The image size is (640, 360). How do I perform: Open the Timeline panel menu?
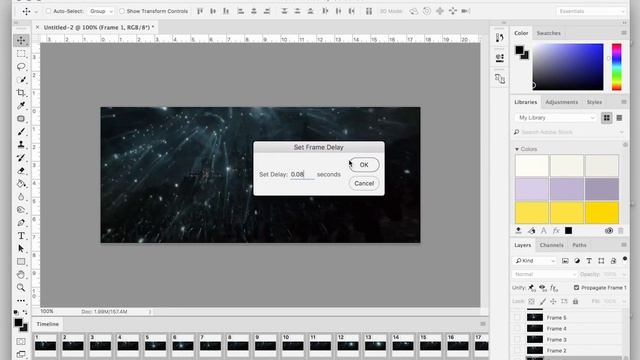pos(483,324)
